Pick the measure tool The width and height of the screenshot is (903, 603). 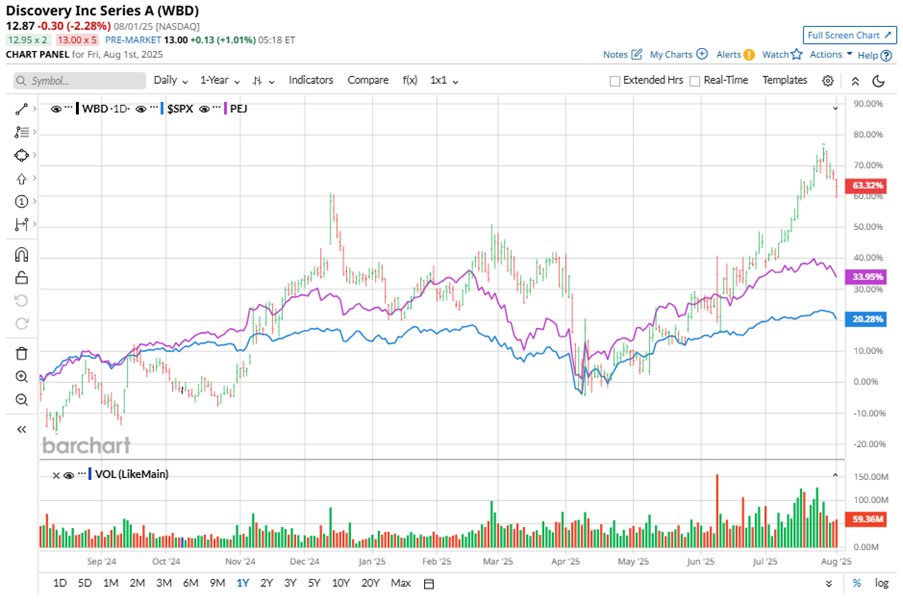(21, 225)
